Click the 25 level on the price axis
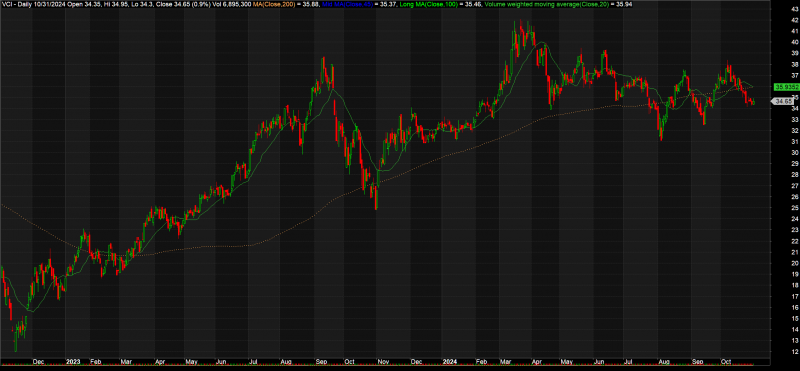The width and height of the screenshot is (800, 371). coord(794,208)
